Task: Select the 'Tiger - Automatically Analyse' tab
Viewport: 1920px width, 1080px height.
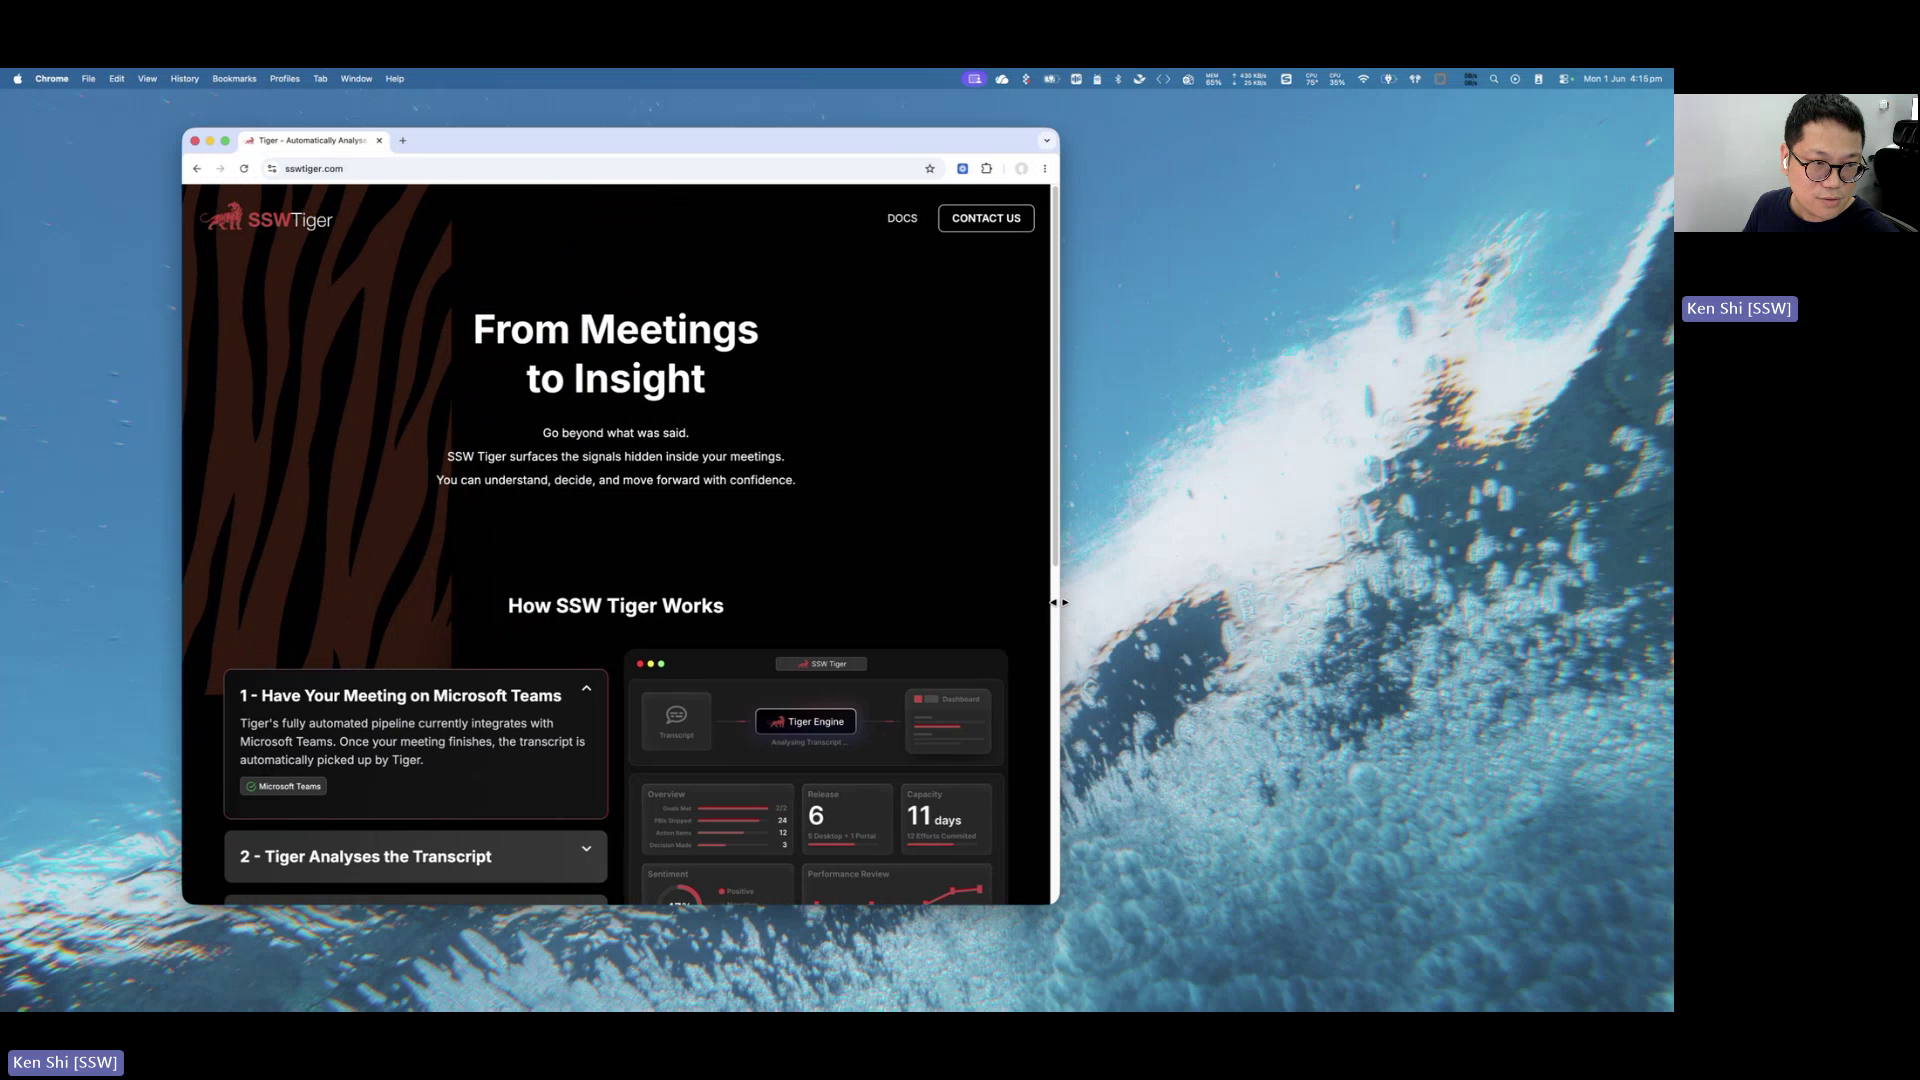Action: point(312,141)
